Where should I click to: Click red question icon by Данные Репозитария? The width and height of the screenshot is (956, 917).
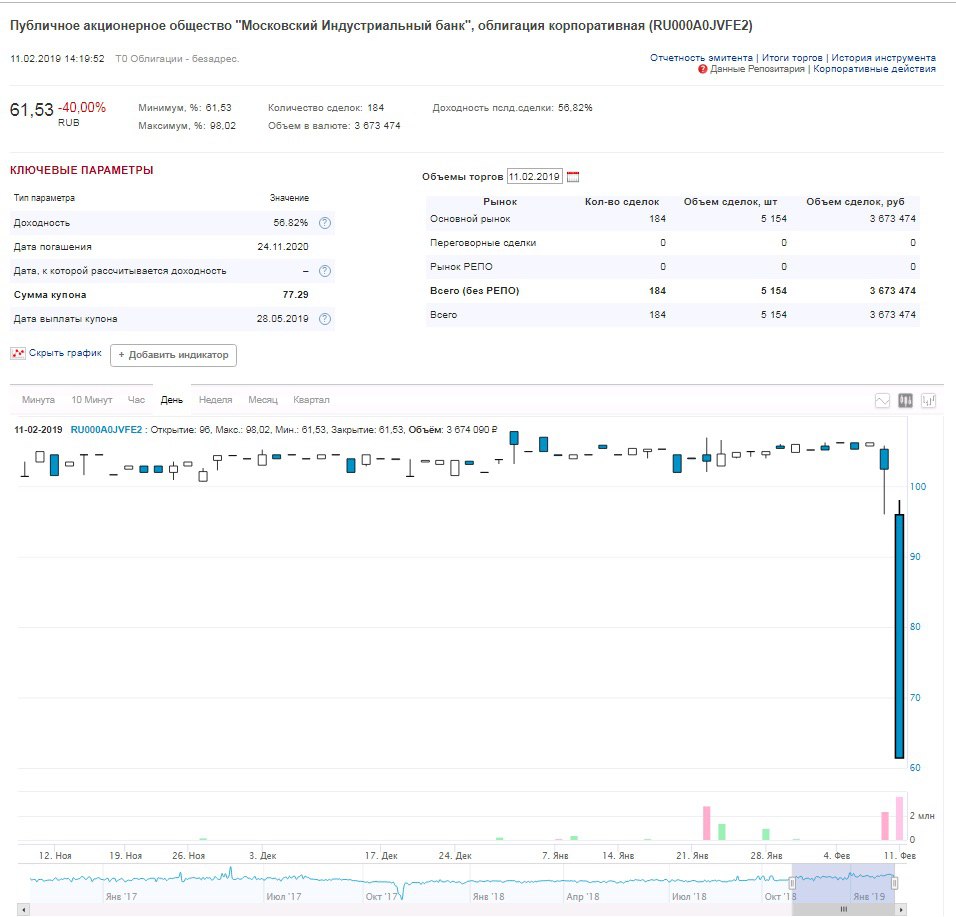(702, 69)
